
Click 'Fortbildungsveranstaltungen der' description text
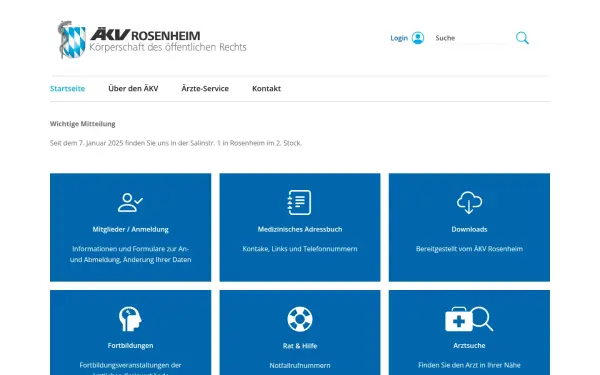[x=130, y=365]
